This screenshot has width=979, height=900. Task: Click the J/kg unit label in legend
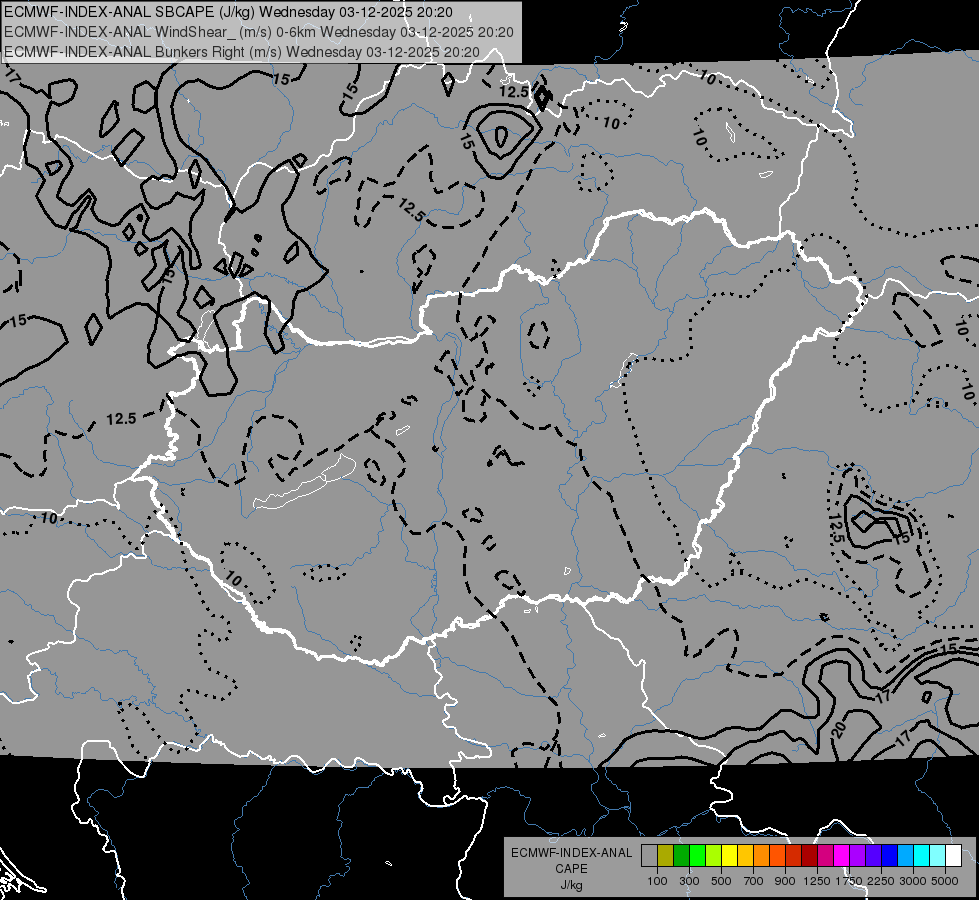pos(571,885)
